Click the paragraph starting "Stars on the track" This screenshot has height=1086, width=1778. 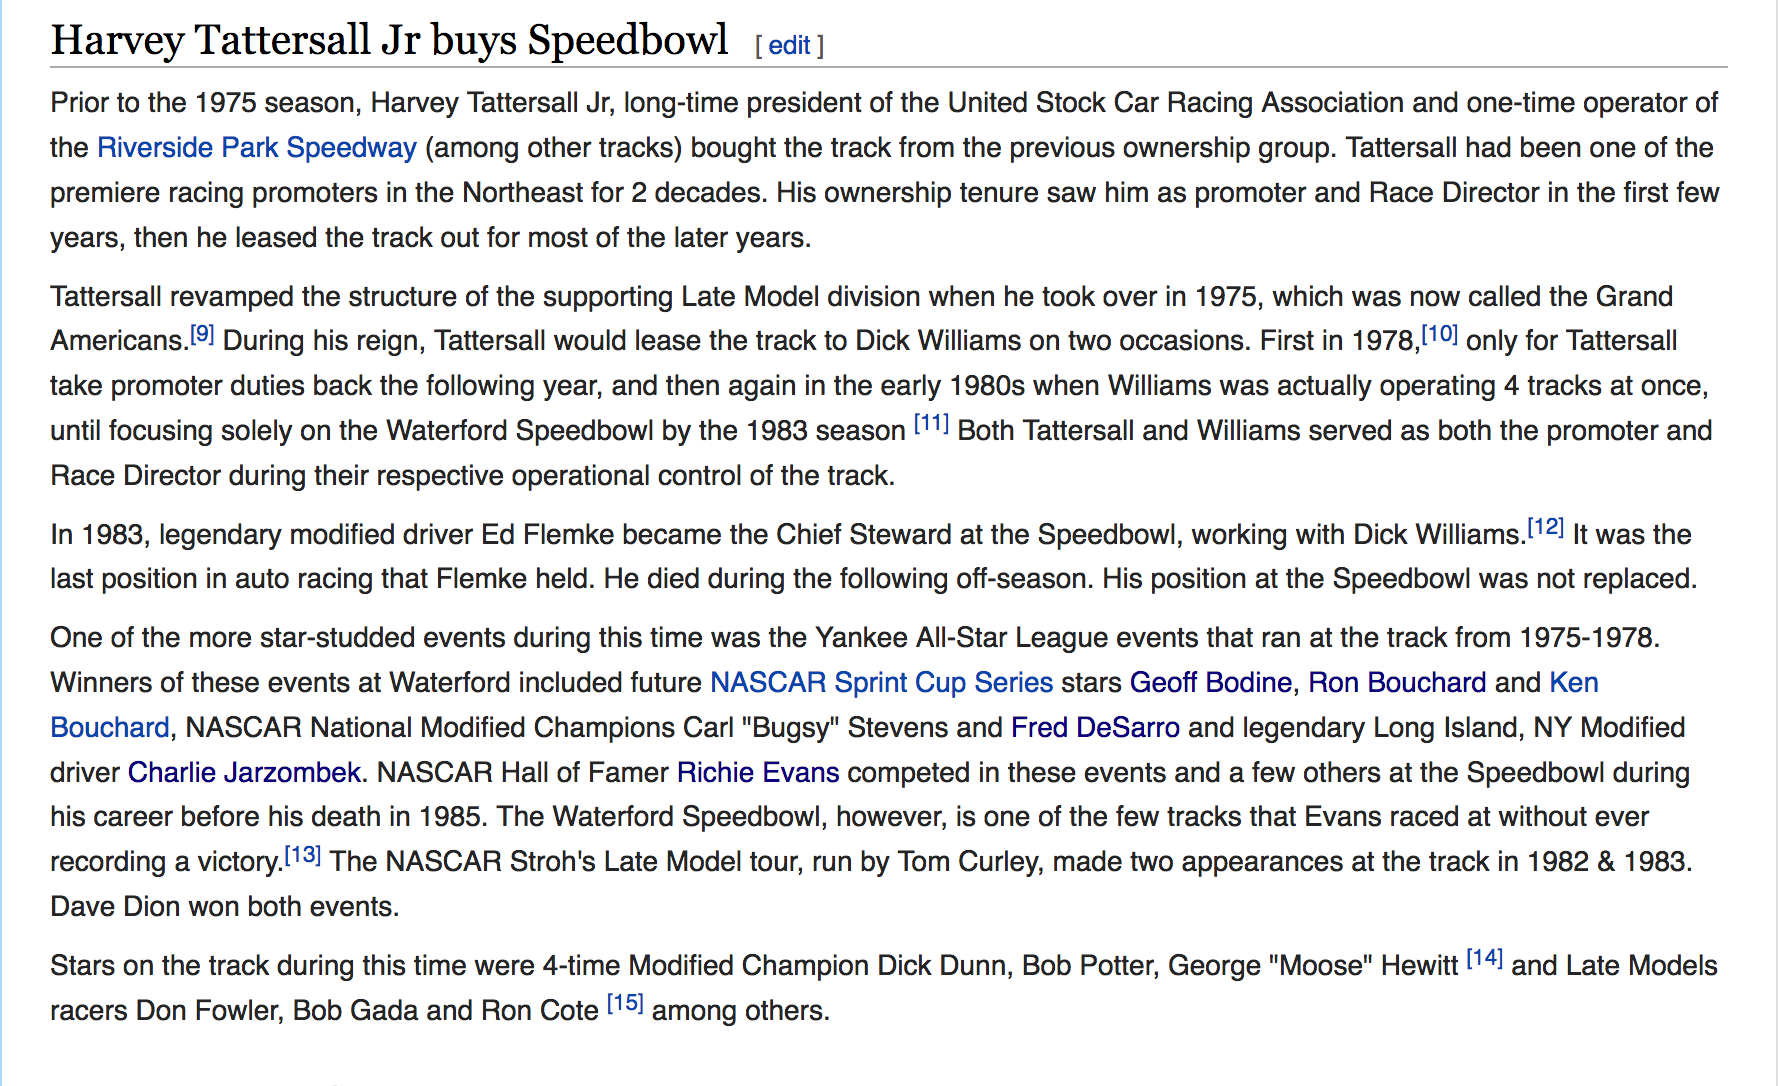(x=884, y=987)
